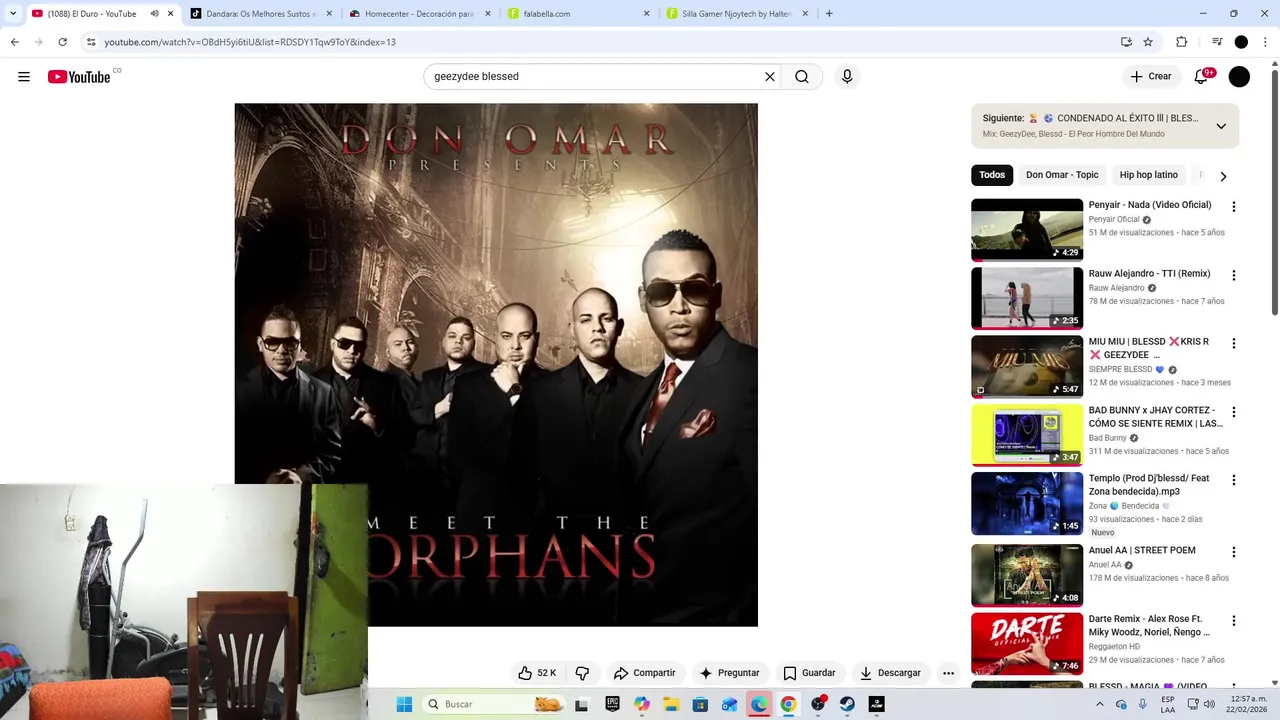Viewport: 1280px width, 720px height.
Task: Run the search with magnifier button
Action: 802,77
